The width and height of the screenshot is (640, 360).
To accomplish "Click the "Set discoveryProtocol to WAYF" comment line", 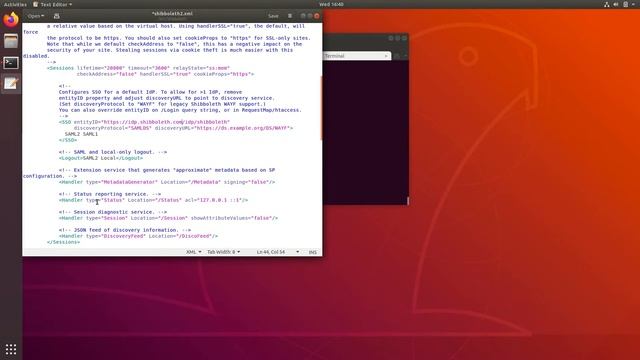I will click(x=162, y=104).
